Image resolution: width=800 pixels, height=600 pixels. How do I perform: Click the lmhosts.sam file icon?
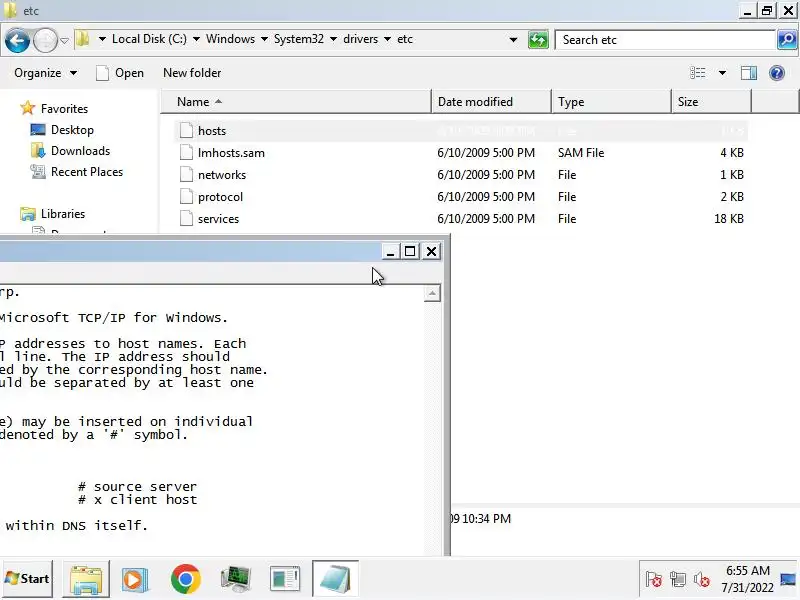[186, 153]
